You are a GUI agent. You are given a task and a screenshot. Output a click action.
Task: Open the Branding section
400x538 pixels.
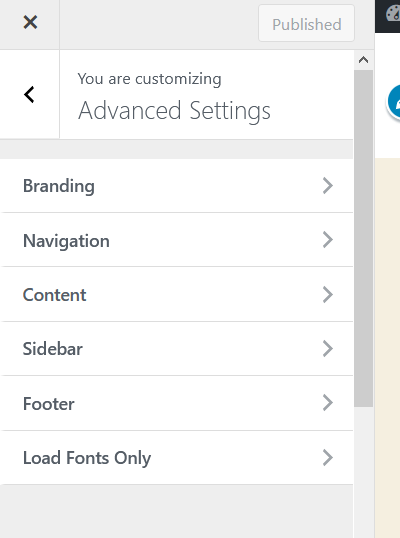click(176, 186)
